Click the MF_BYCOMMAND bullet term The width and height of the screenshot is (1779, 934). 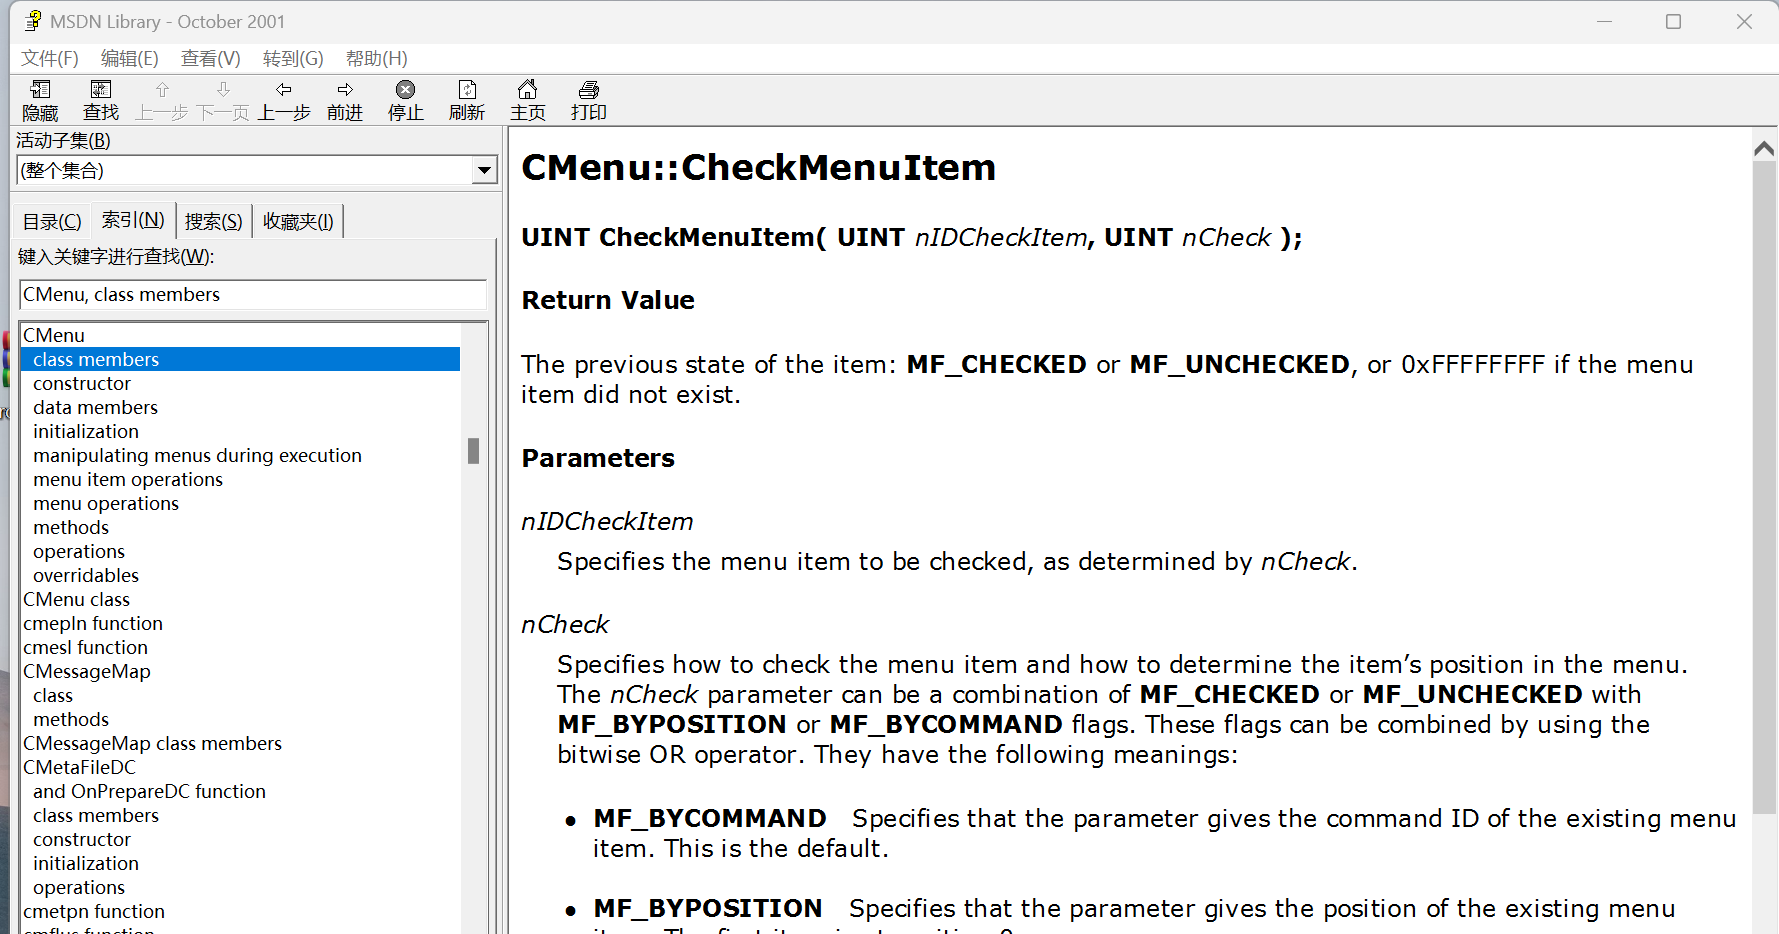click(710, 818)
